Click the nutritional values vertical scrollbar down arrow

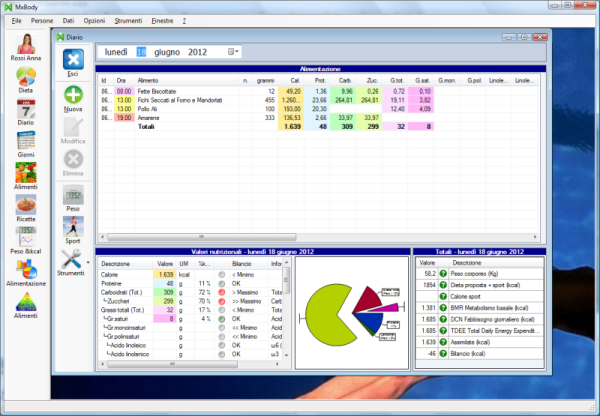click(286, 355)
